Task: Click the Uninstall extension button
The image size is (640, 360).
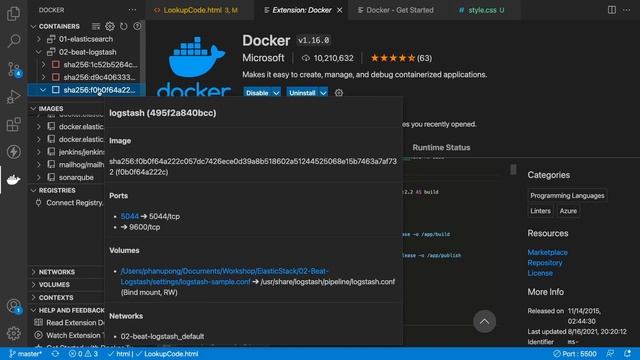Action: 302,93
